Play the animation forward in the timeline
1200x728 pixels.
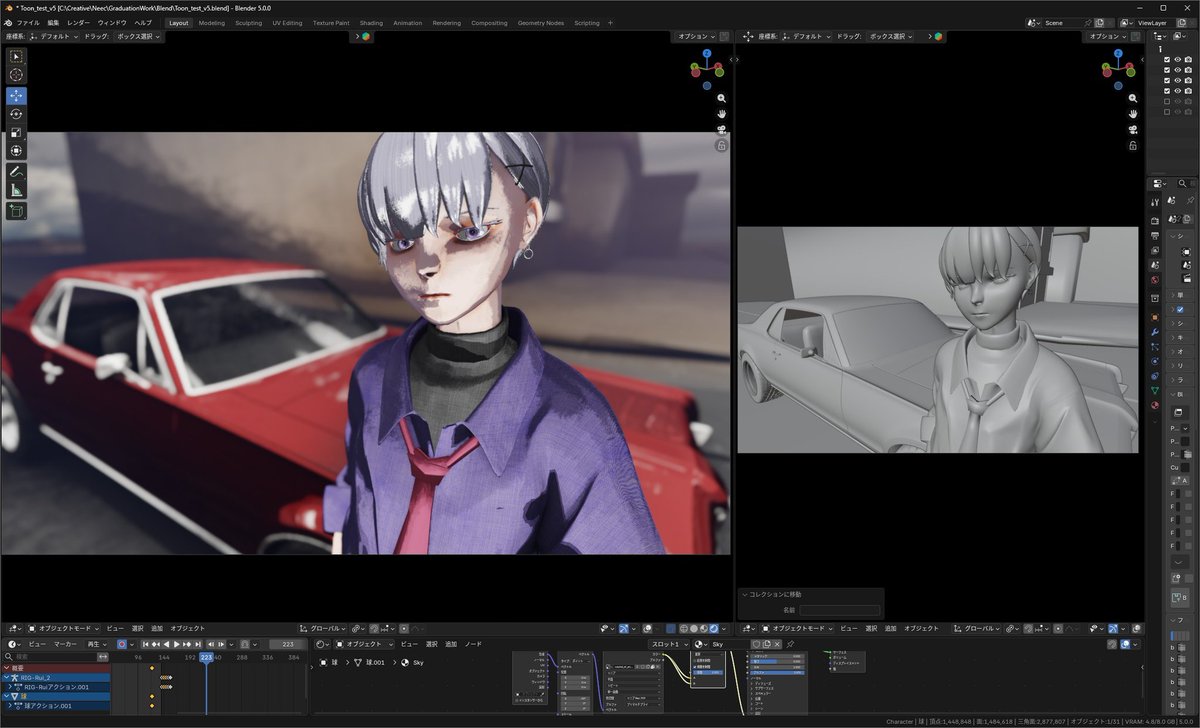[177, 645]
